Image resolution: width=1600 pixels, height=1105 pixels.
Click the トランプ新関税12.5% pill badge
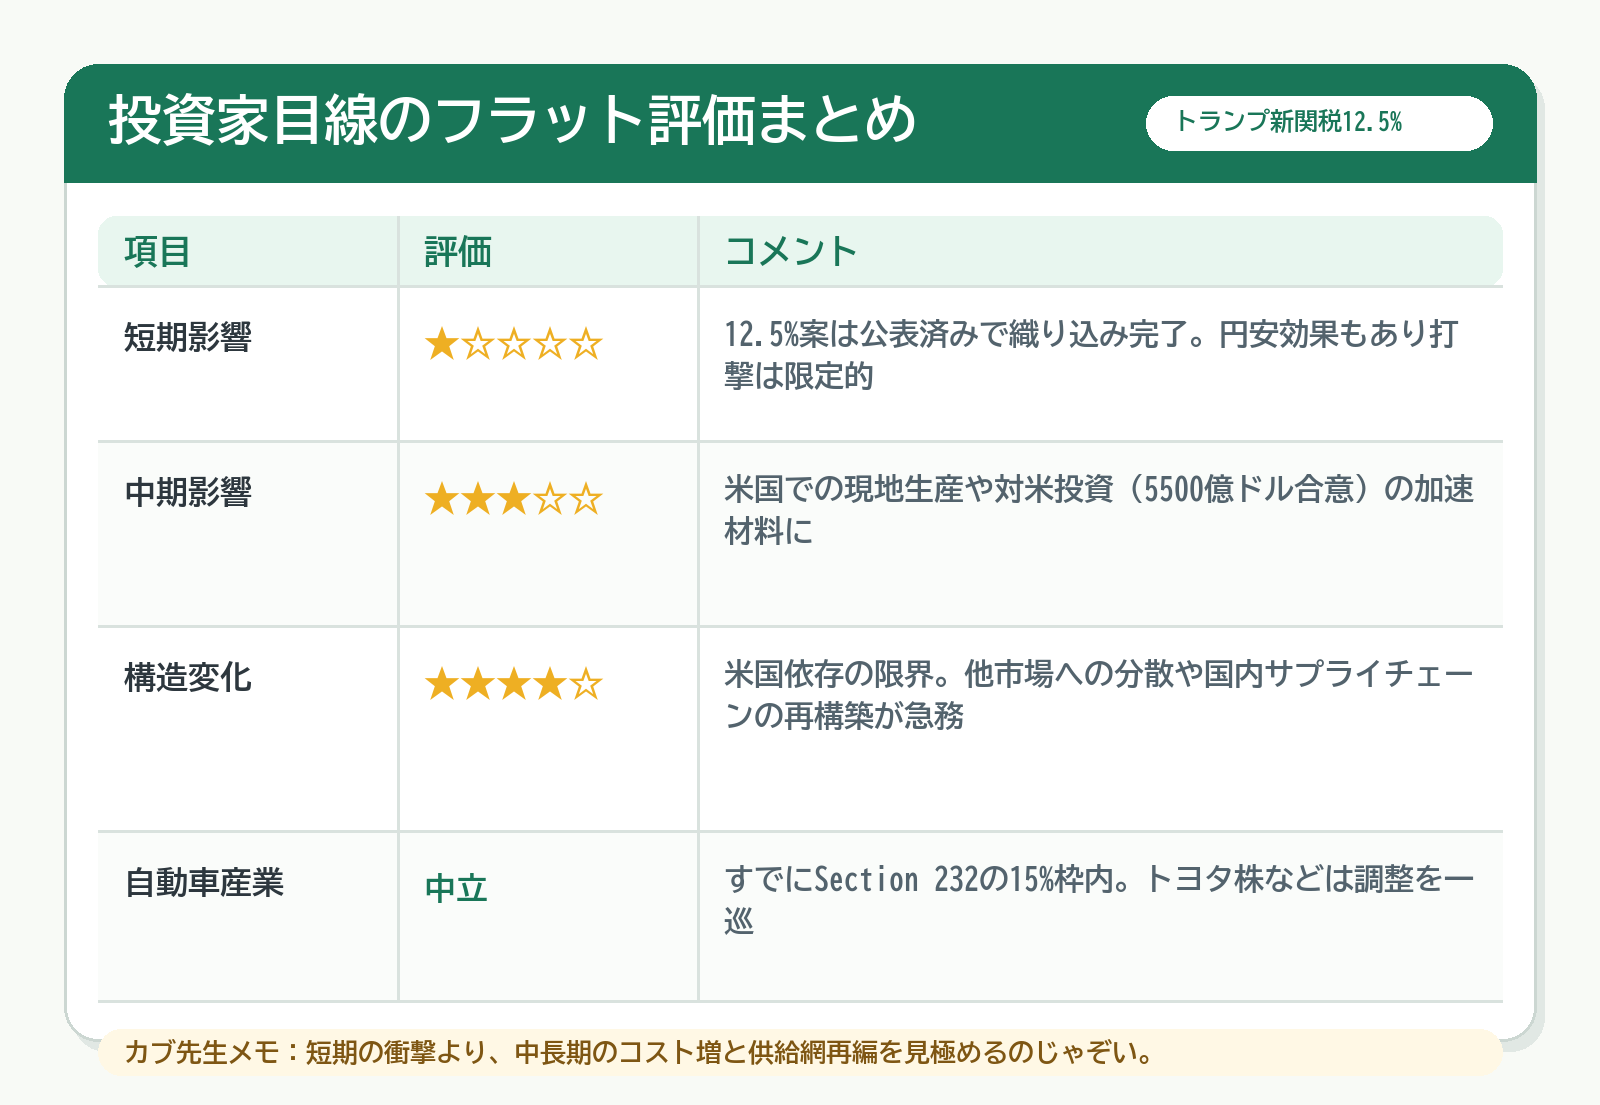click(x=1319, y=123)
